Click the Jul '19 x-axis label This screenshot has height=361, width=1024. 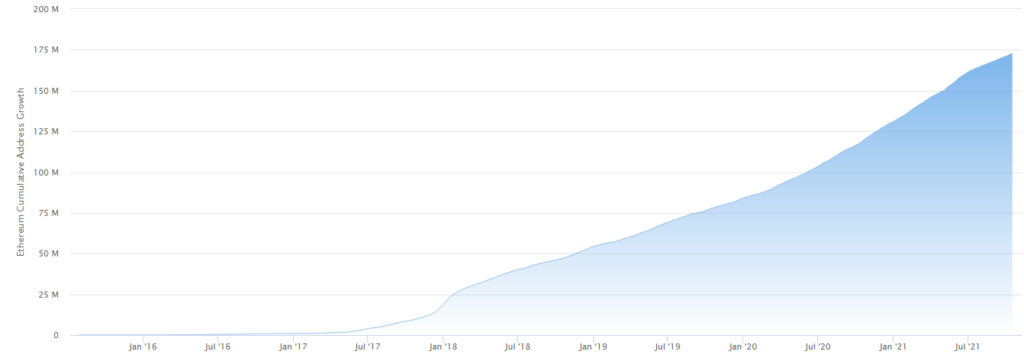tap(667, 347)
